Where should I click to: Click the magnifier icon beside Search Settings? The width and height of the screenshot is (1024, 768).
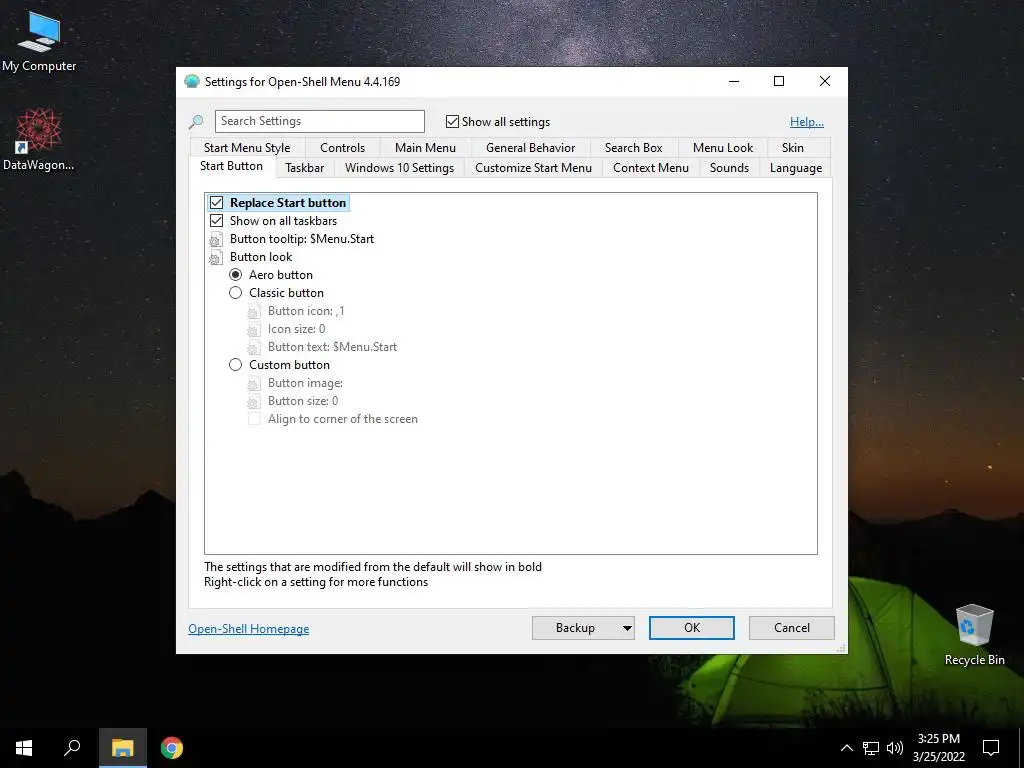point(196,121)
